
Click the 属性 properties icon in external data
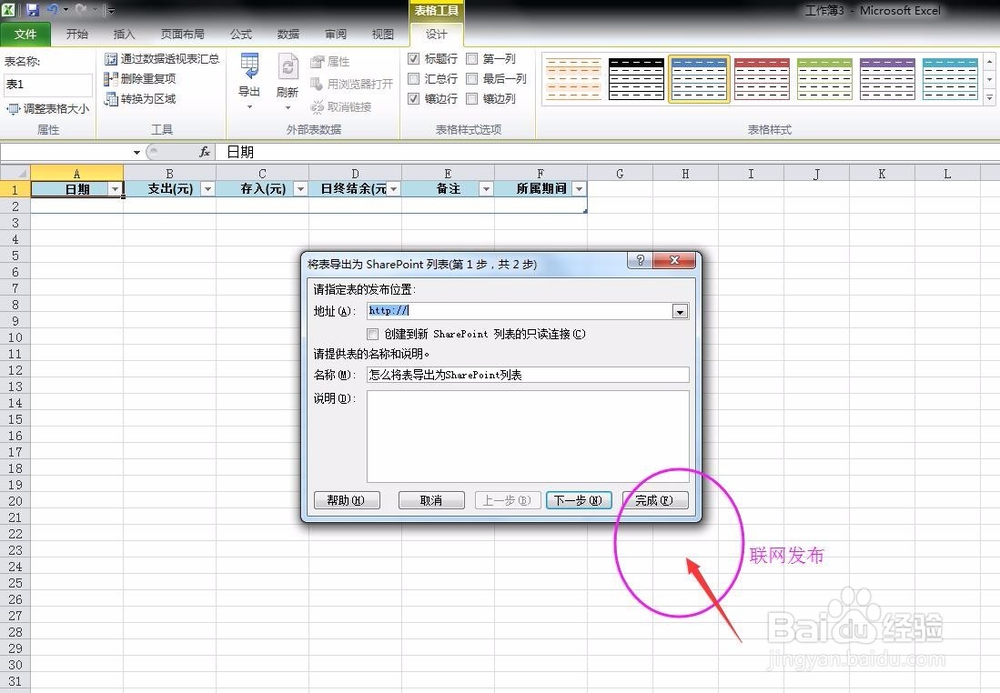pyautogui.click(x=317, y=61)
